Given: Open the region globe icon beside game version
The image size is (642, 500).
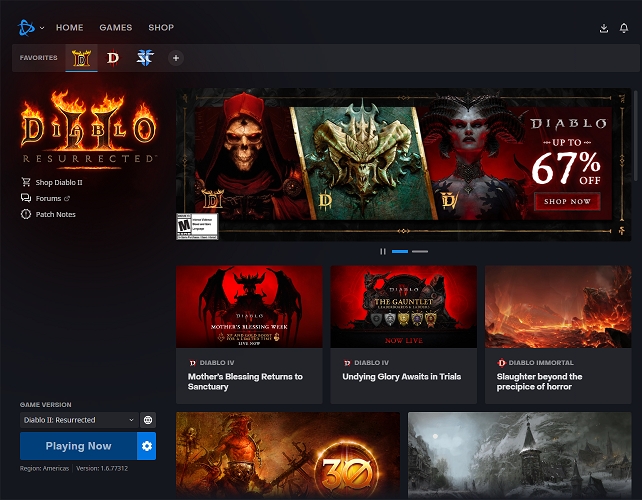Looking at the screenshot, I should click(148, 420).
